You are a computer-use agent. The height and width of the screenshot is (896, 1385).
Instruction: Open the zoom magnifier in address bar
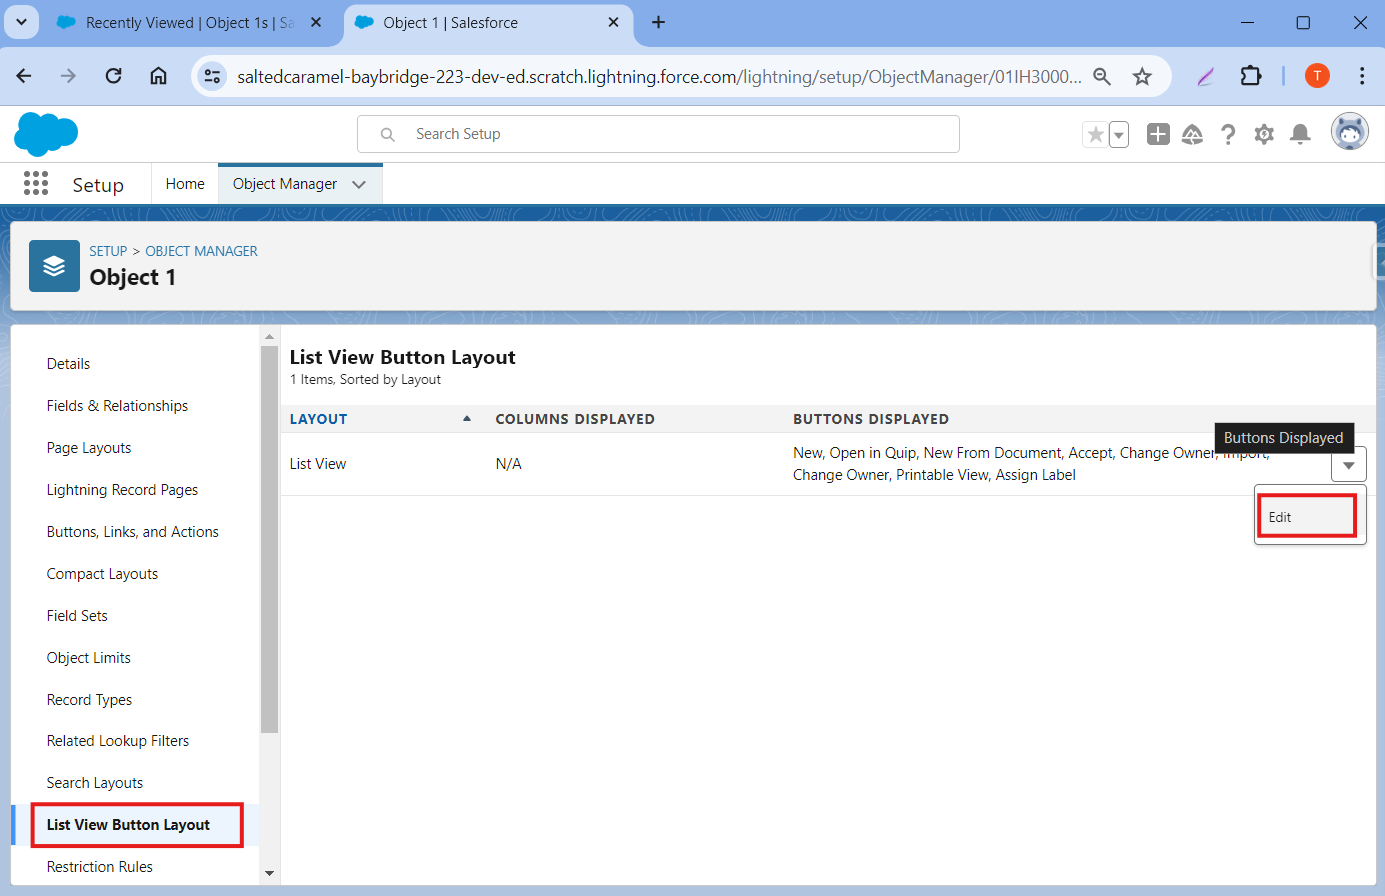point(1102,76)
